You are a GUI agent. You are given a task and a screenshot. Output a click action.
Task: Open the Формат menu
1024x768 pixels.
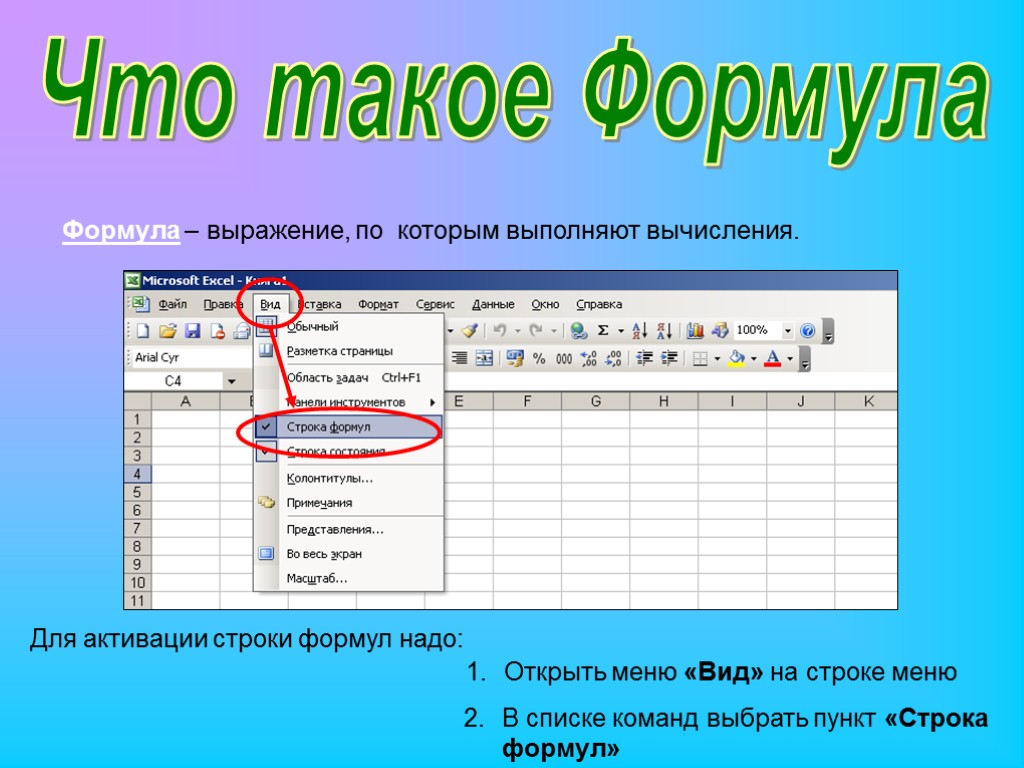pyautogui.click(x=378, y=304)
